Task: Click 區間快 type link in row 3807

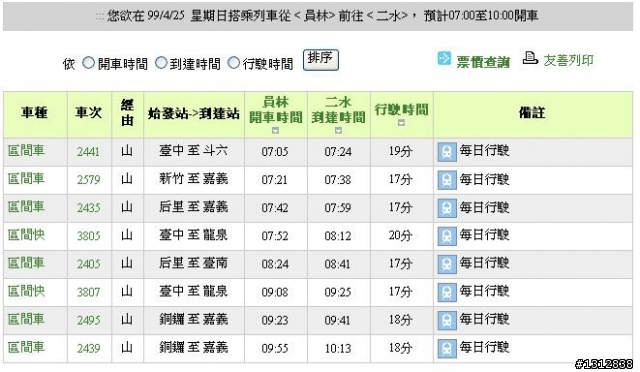Action: tap(26, 291)
